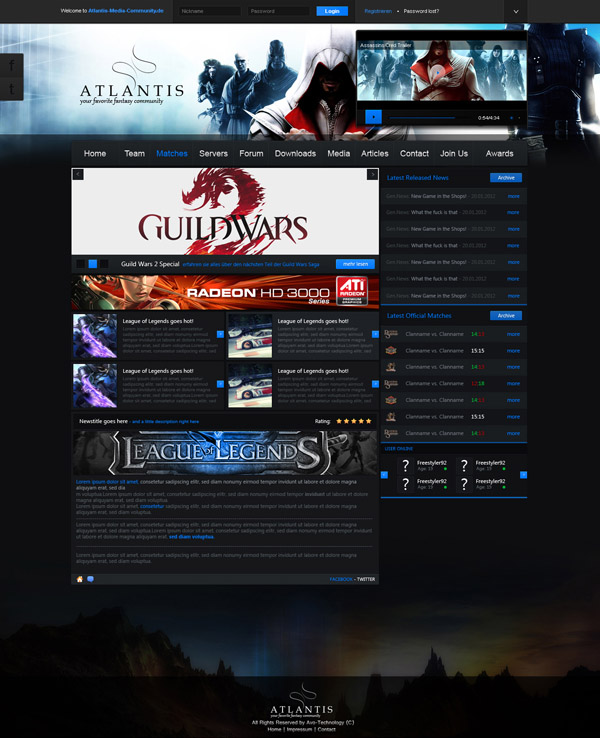Click clan logo on first match row

point(391,334)
